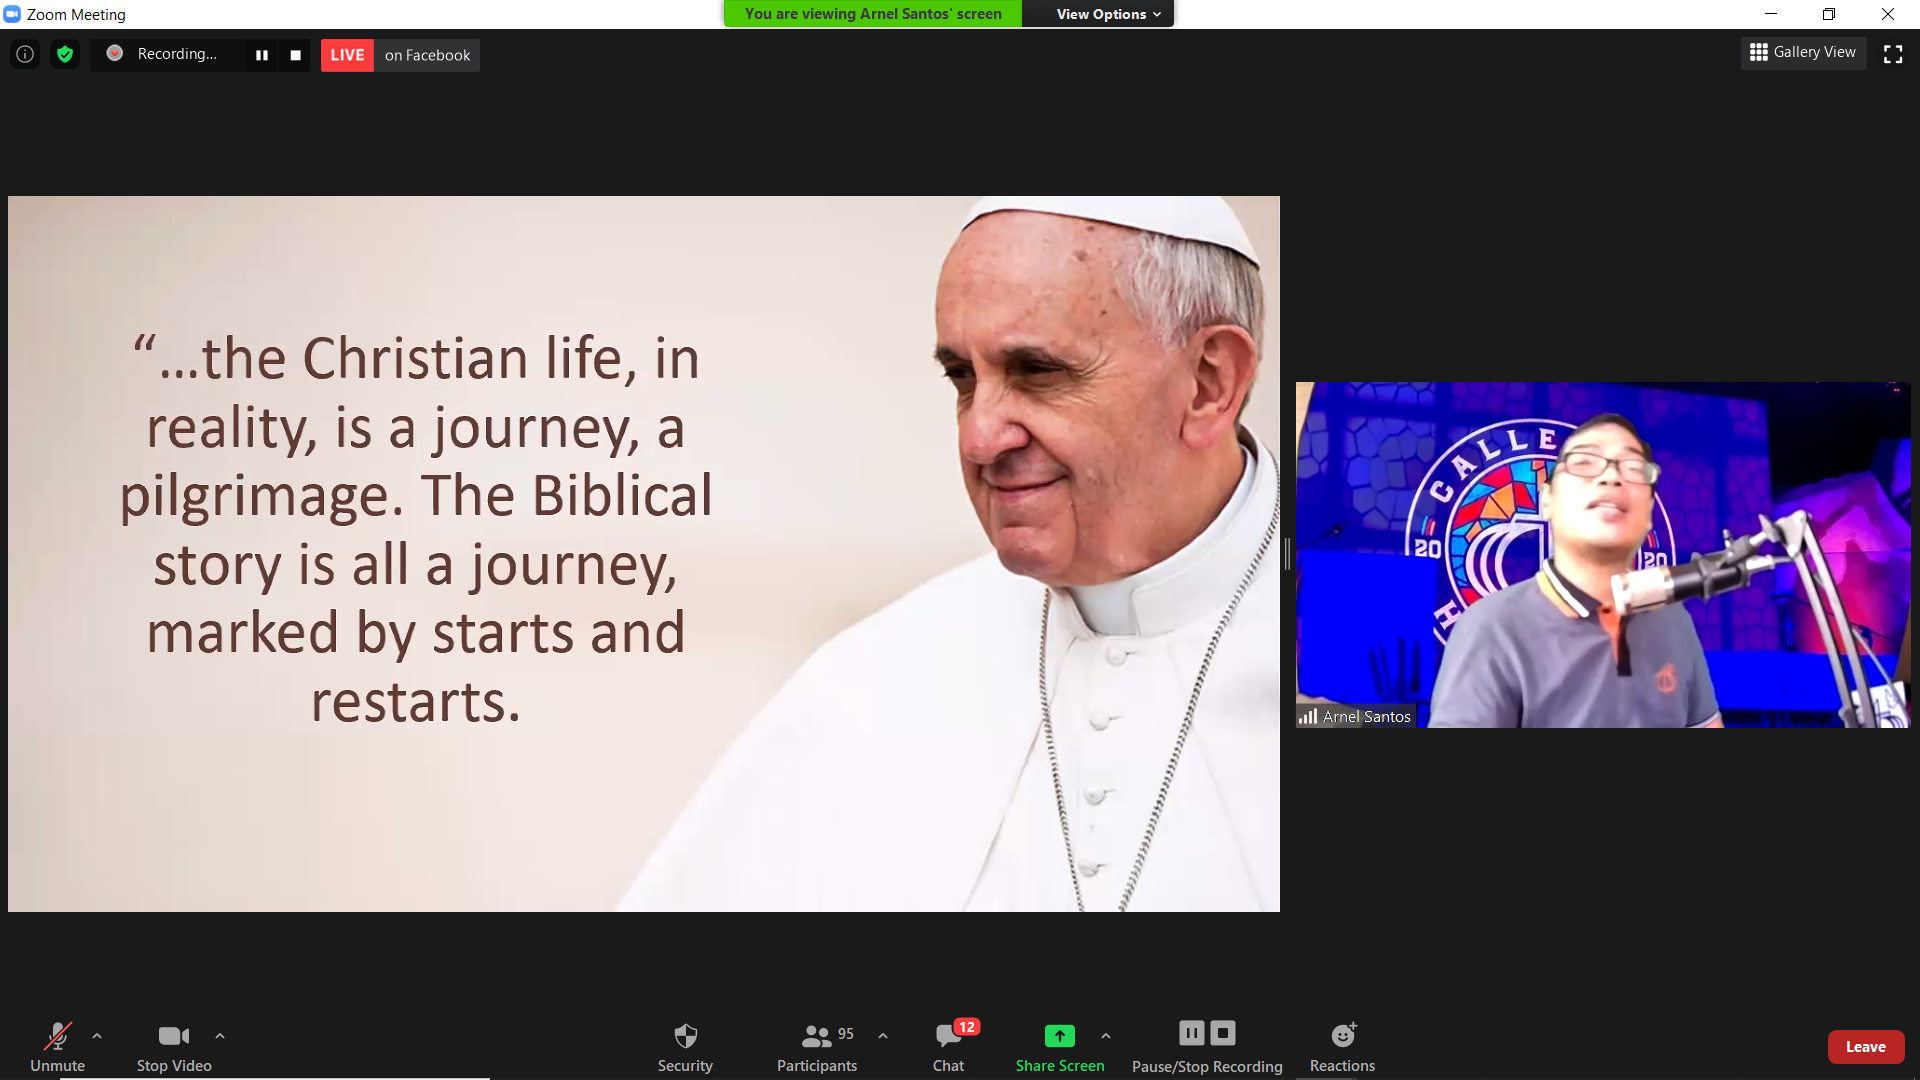Expand audio options arrow next to Unmute
The height and width of the screenshot is (1080, 1920).
click(97, 1036)
